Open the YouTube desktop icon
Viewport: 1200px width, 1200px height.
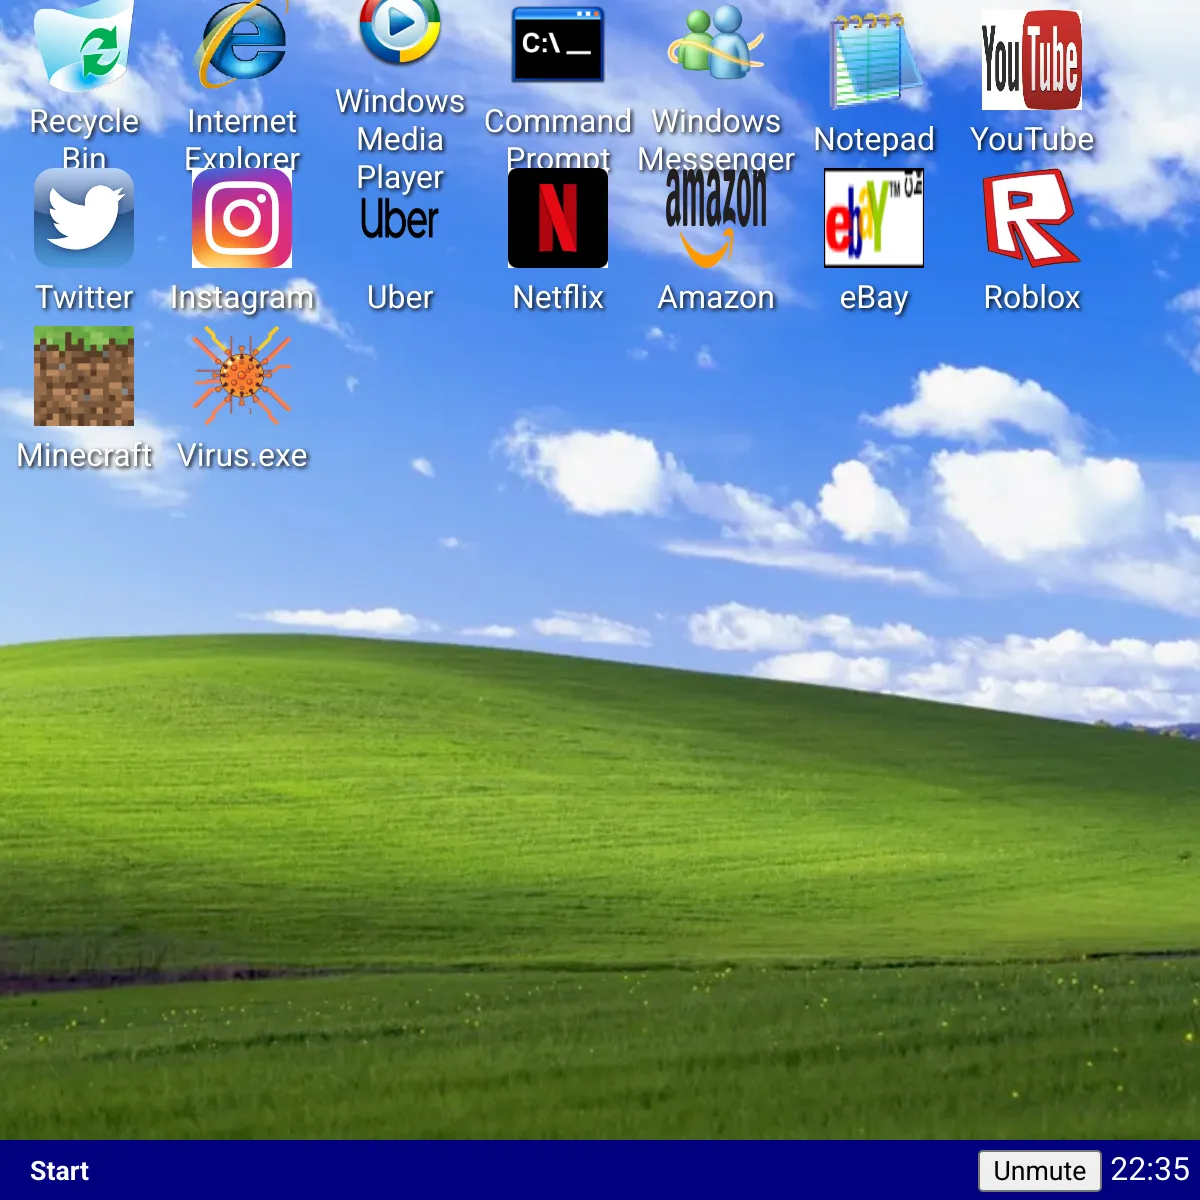pyautogui.click(x=1032, y=60)
